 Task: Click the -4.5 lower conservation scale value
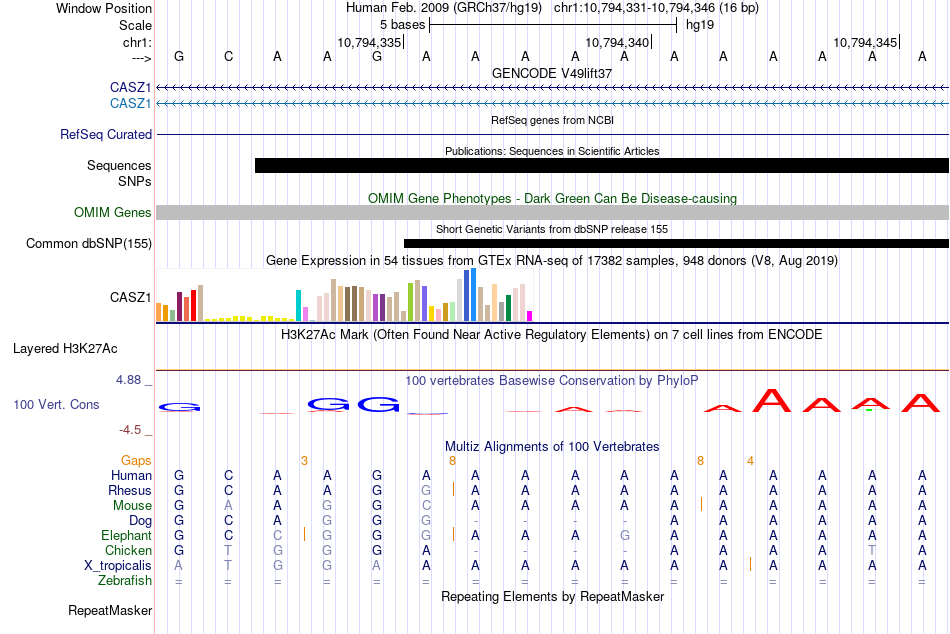tap(130, 430)
